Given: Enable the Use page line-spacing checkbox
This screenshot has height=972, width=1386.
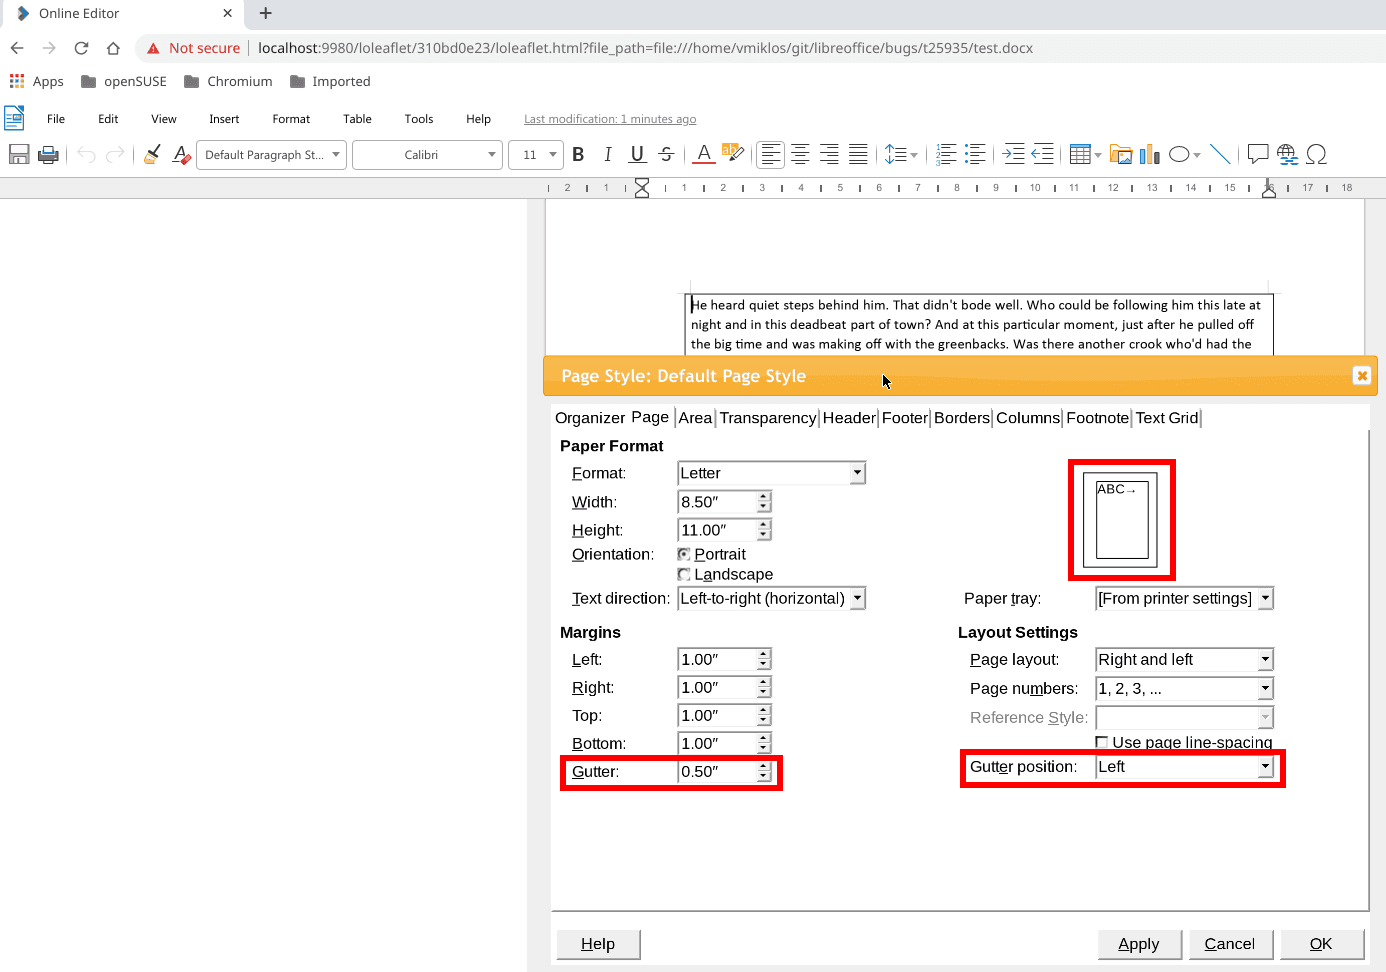Looking at the screenshot, I should point(1101,741).
